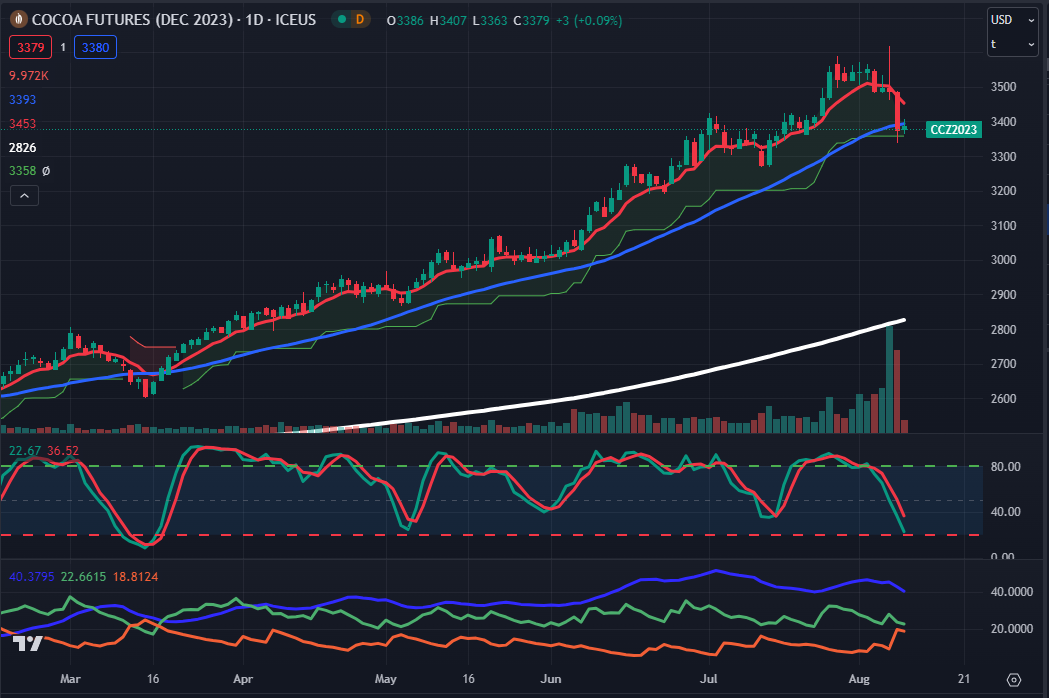Click the 80.00 stochastic axis label
1049x698 pixels.
[1006, 466]
